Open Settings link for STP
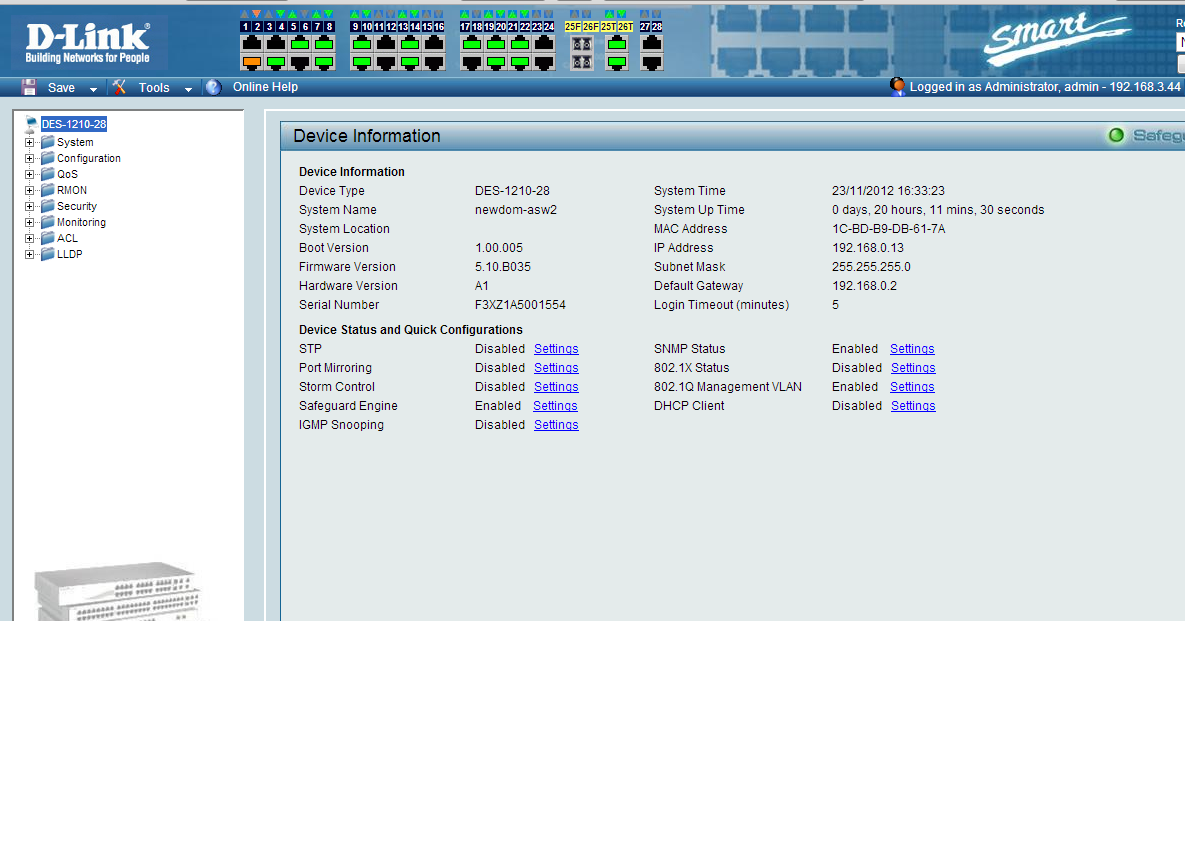 556,349
